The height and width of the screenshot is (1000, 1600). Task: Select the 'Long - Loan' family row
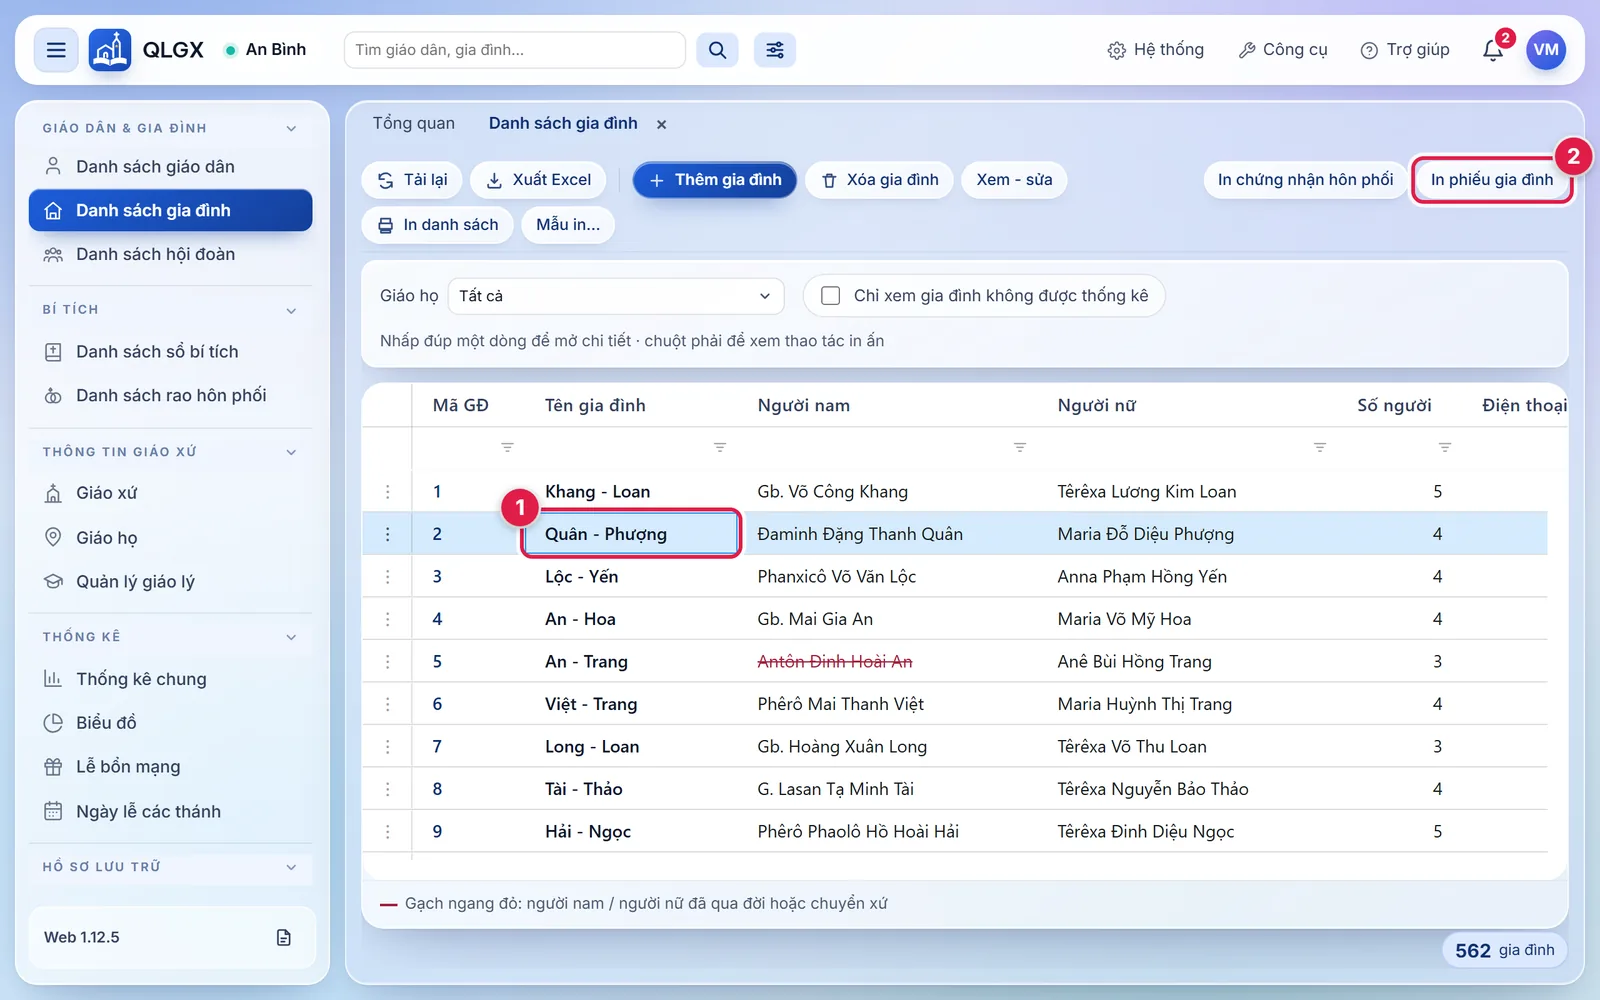click(955, 746)
